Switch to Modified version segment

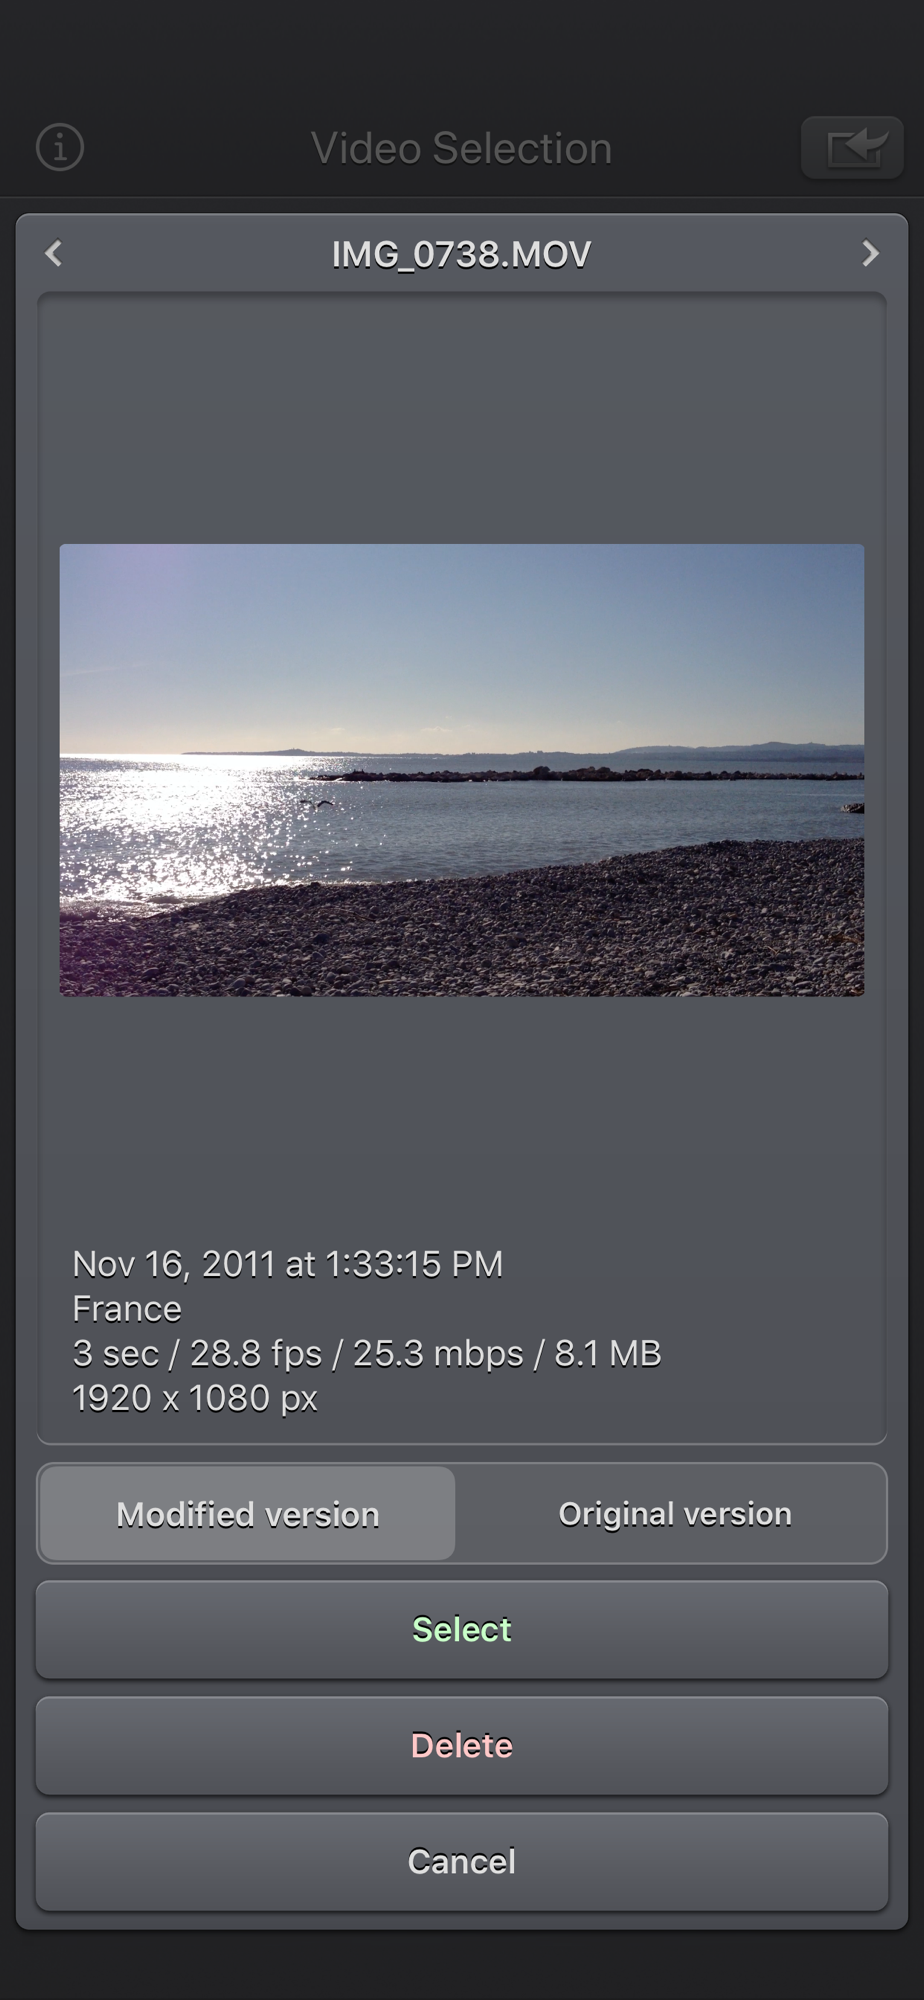click(248, 1514)
